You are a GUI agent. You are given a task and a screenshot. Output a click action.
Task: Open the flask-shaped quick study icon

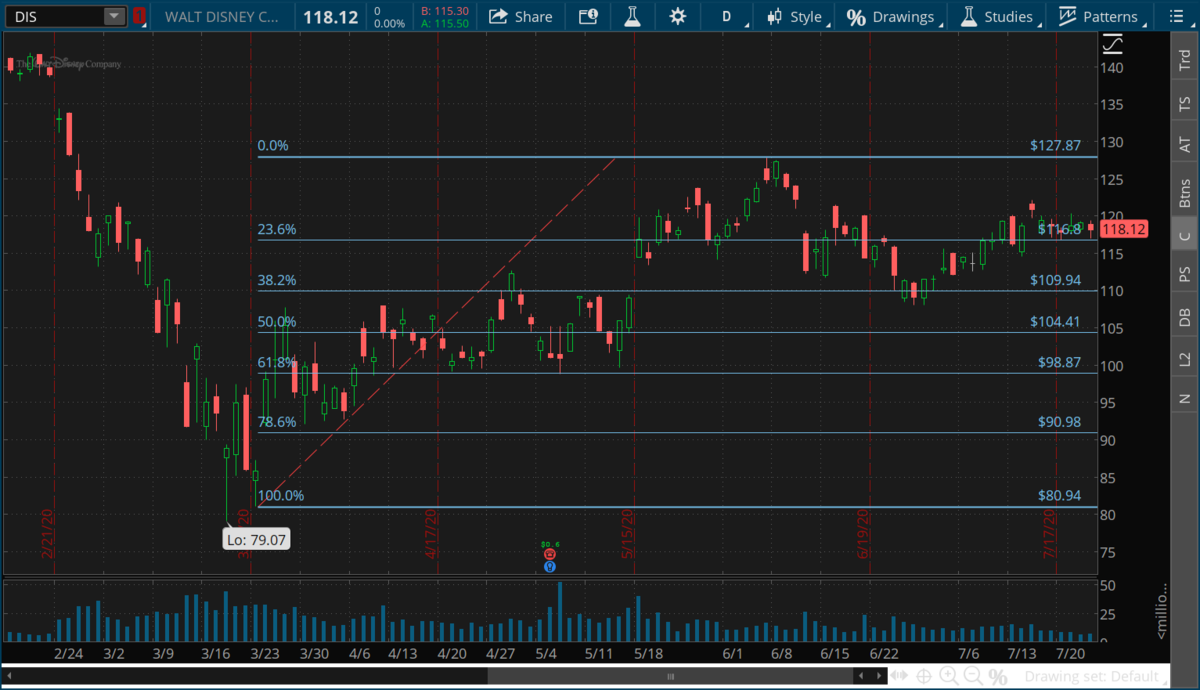(x=632, y=16)
